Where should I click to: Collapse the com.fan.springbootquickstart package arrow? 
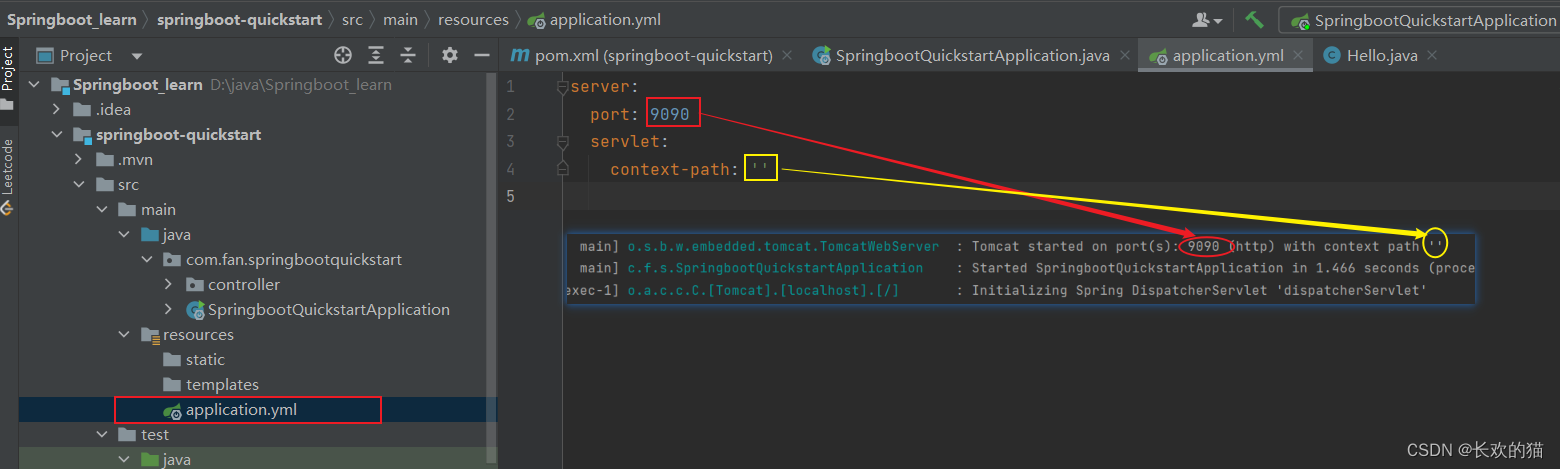146,260
